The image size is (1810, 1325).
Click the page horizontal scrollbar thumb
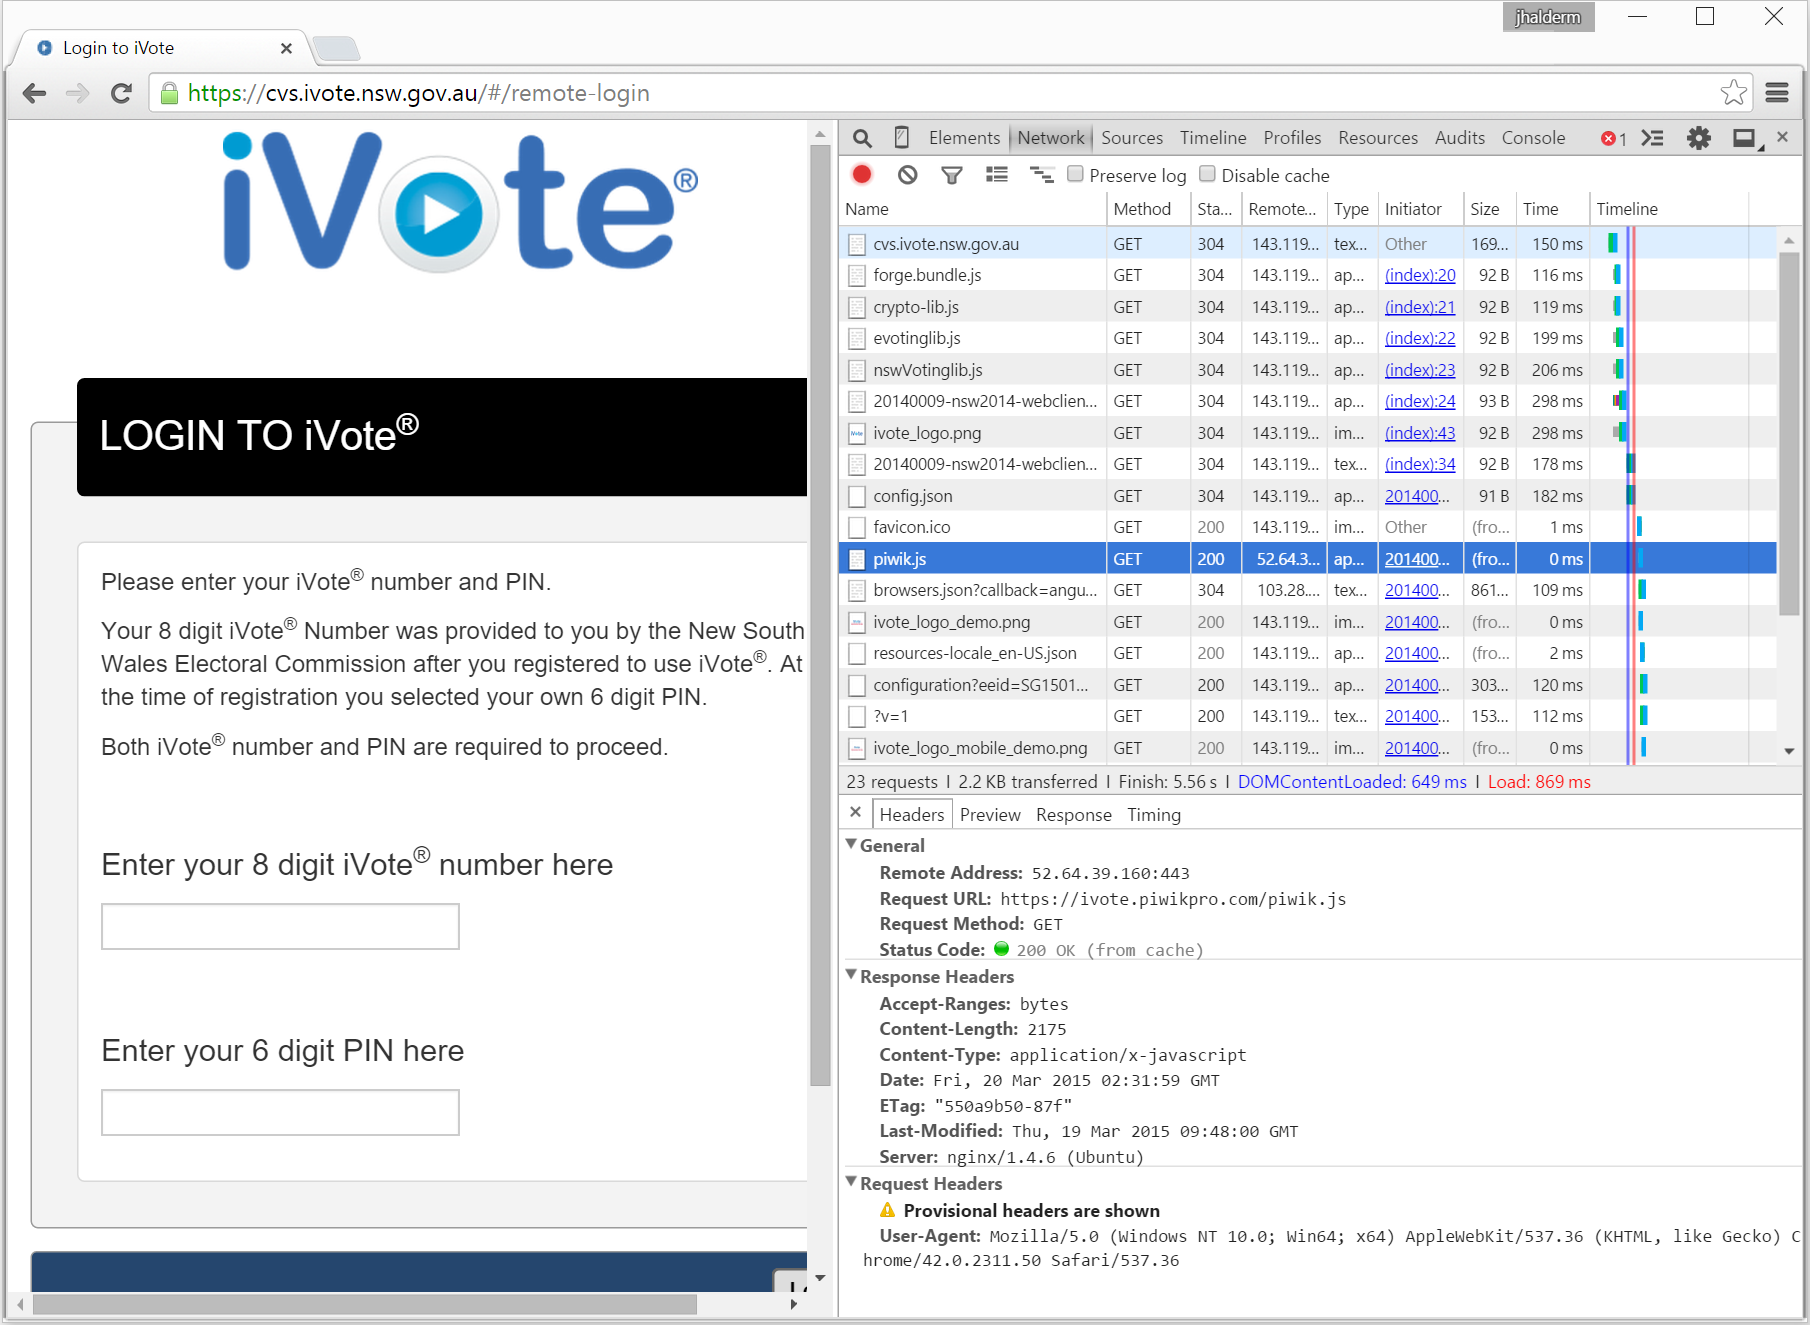click(365, 1304)
